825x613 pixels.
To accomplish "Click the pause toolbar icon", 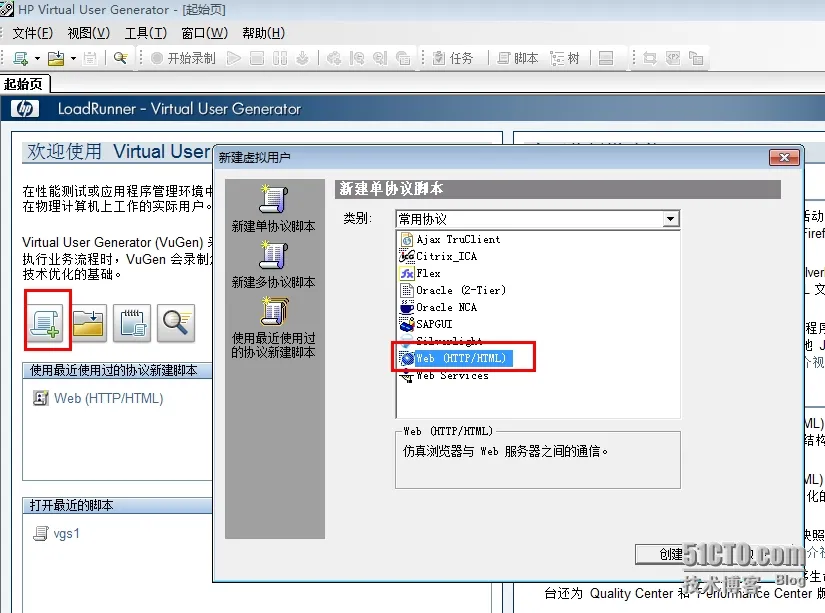I will coord(280,58).
